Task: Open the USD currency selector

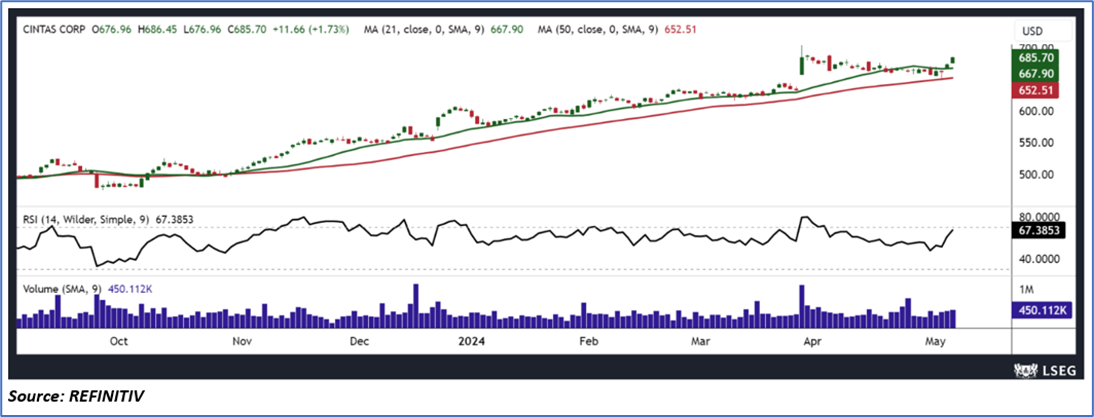Action: [1042, 31]
